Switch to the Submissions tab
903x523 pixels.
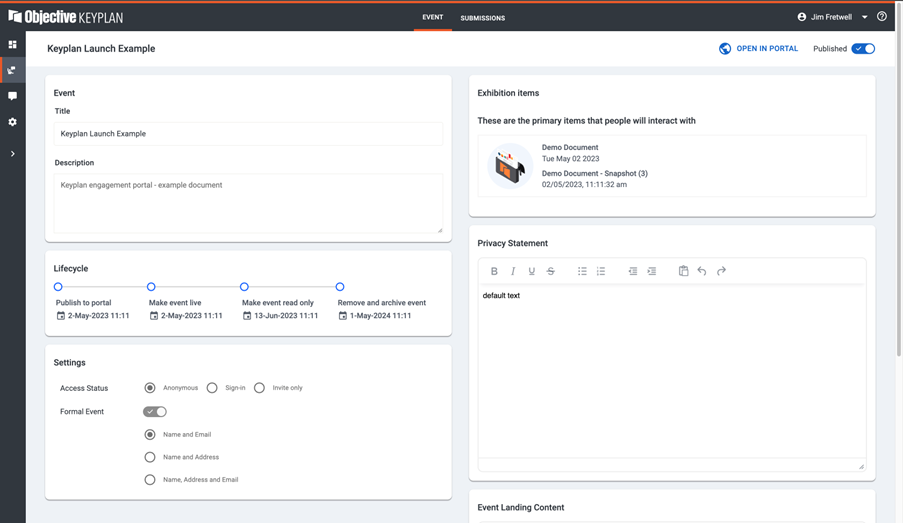[x=482, y=18]
